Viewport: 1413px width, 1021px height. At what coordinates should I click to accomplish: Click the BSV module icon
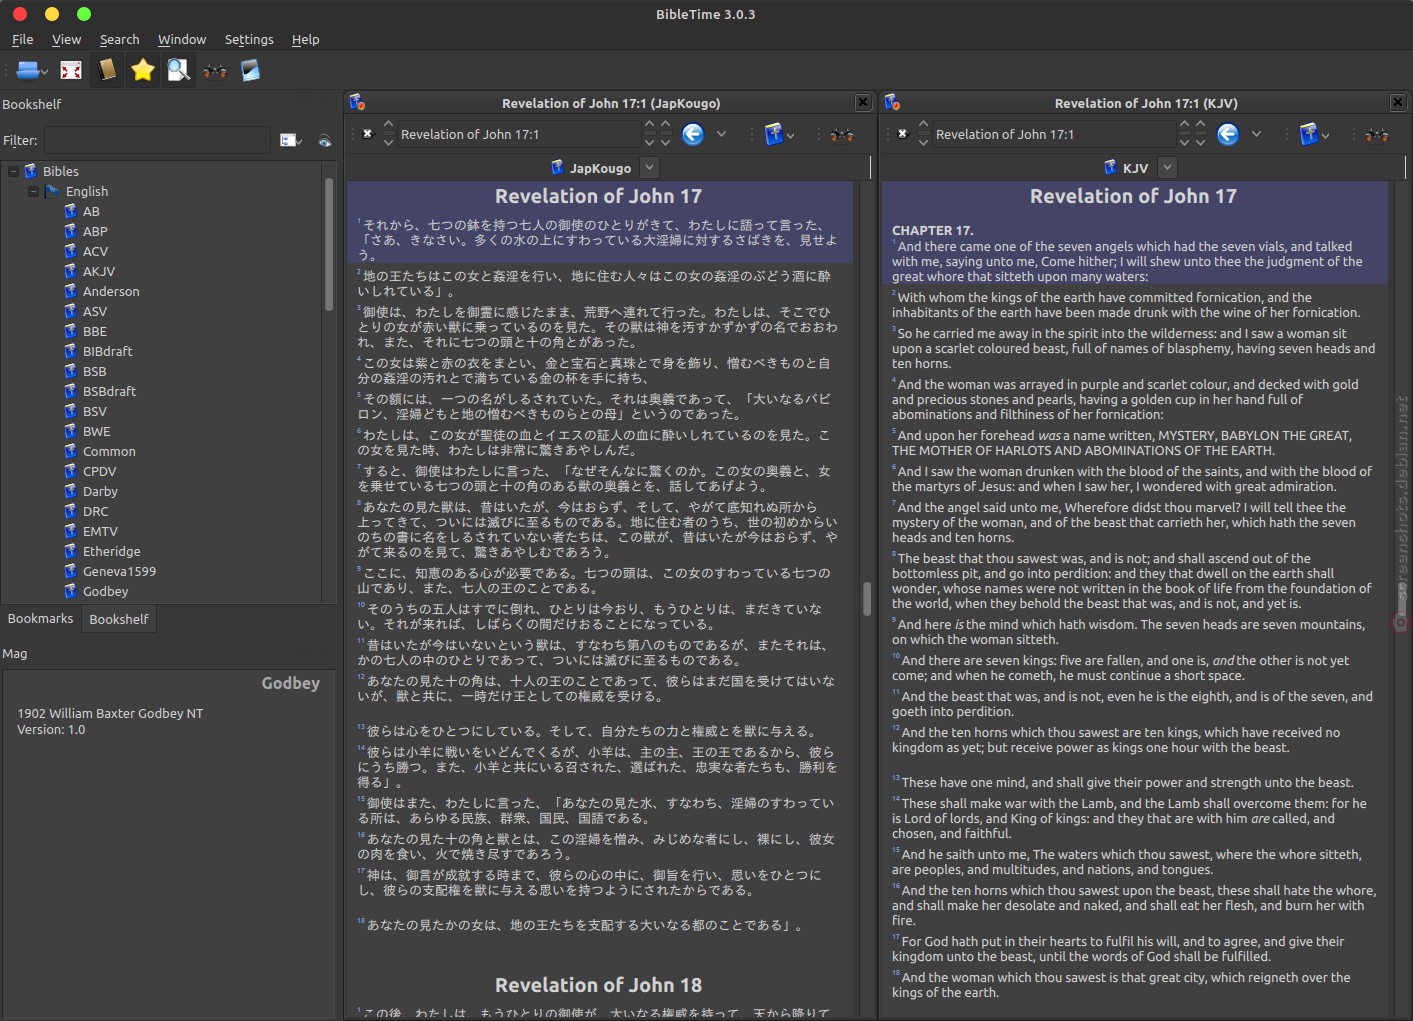click(x=71, y=411)
